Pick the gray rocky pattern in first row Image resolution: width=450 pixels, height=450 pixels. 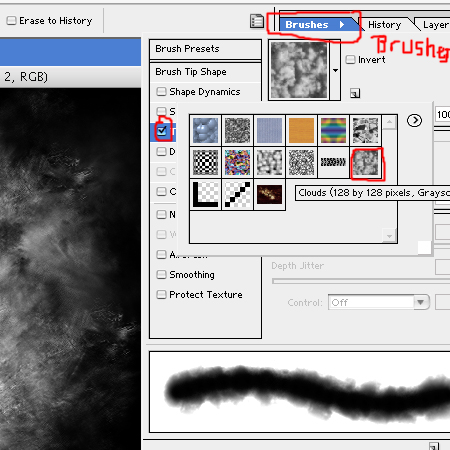tap(365, 130)
